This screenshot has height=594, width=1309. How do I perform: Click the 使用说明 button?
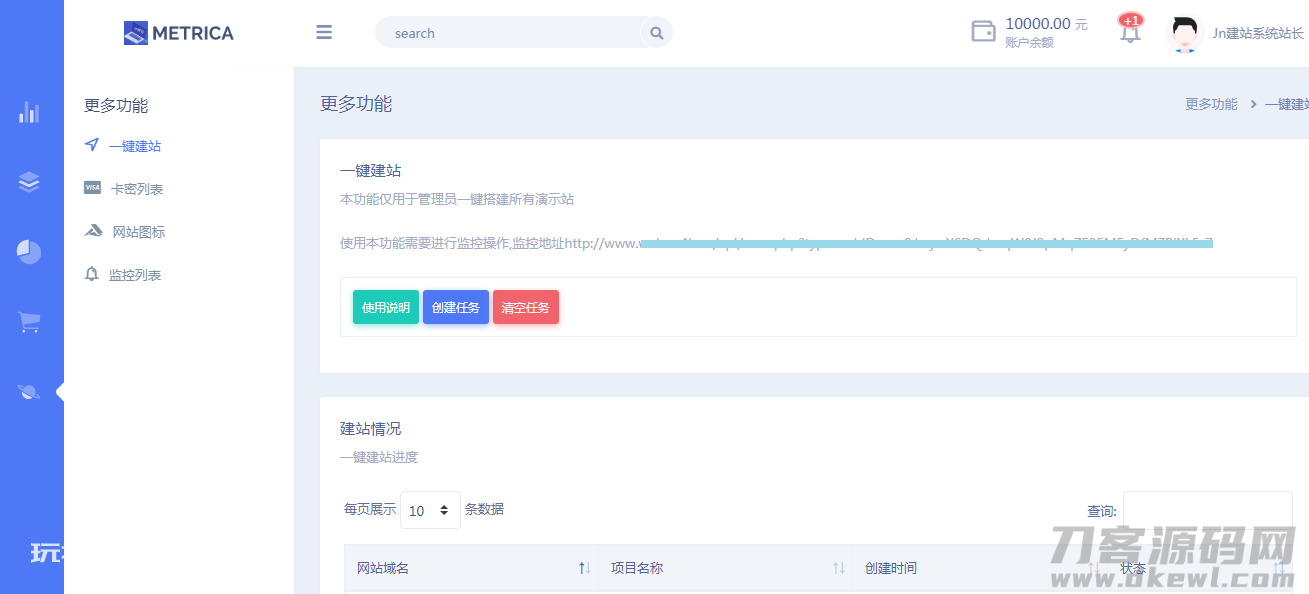tap(386, 307)
